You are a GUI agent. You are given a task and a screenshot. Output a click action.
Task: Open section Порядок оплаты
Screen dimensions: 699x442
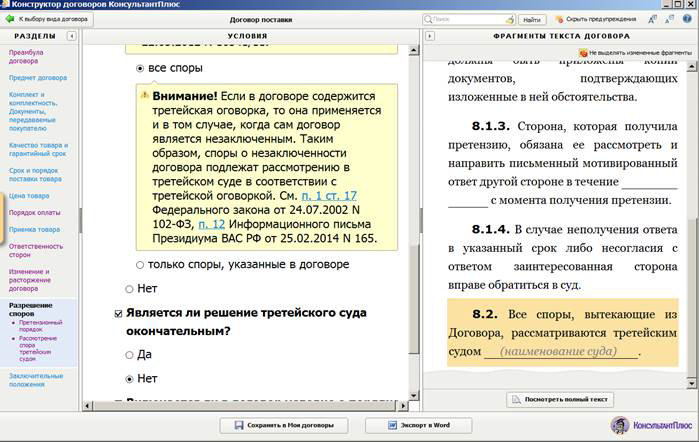tap(34, 213)
